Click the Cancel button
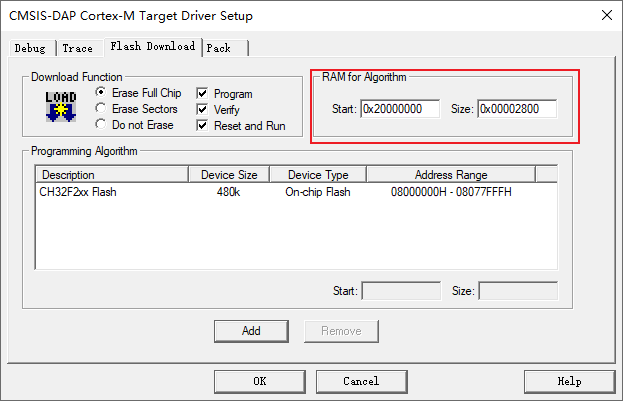The width and height of the screenshot is (623, 401). [x=361, y=381]
